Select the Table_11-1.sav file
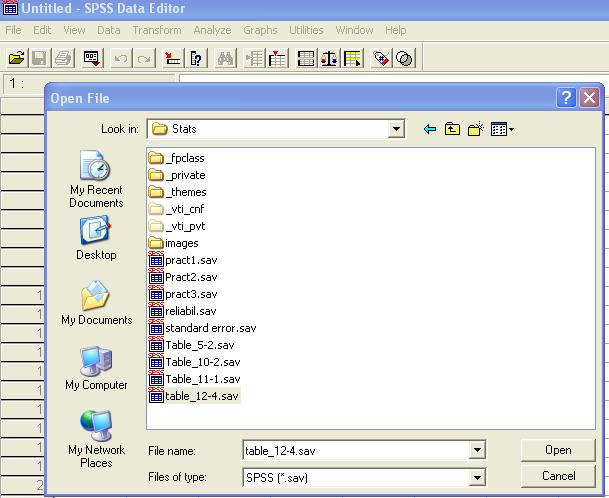 [195, 379]
